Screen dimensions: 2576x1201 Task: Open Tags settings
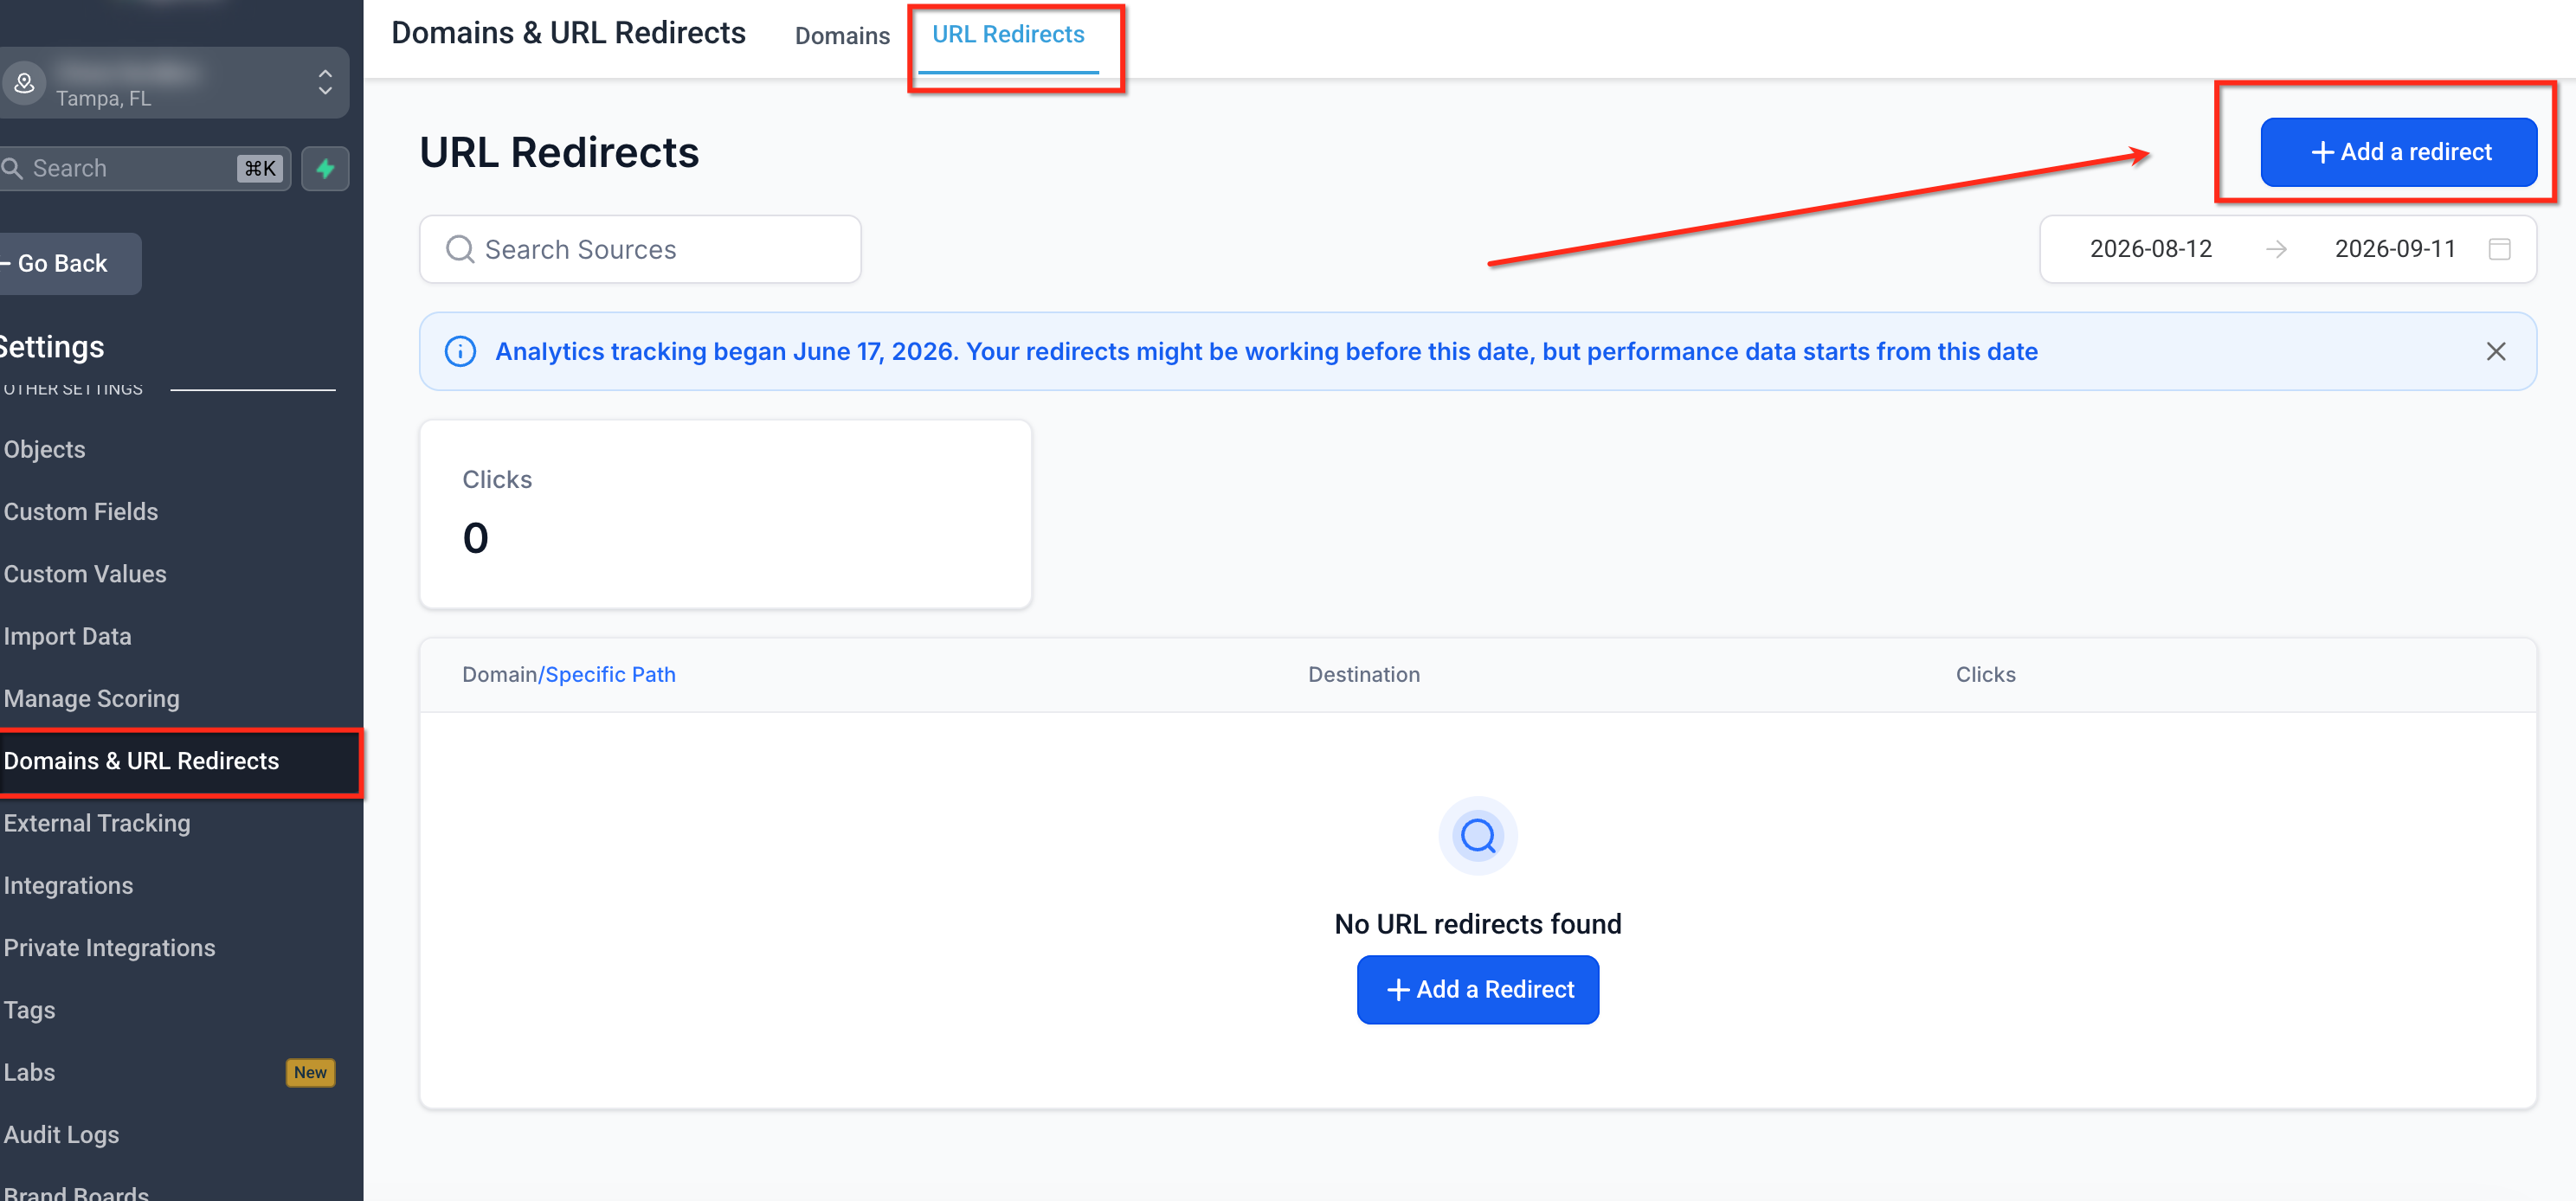pos(30,1010)
